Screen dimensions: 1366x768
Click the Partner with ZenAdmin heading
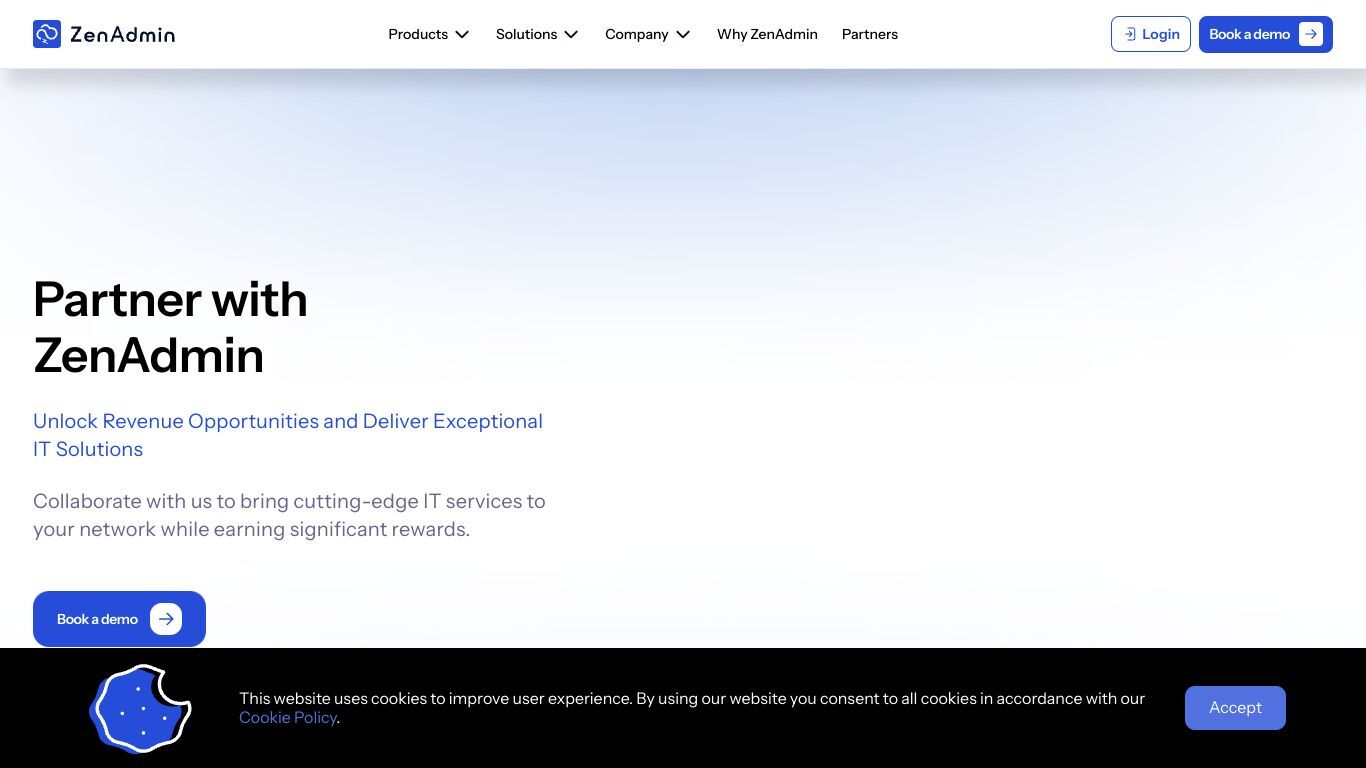coord(170,327)
